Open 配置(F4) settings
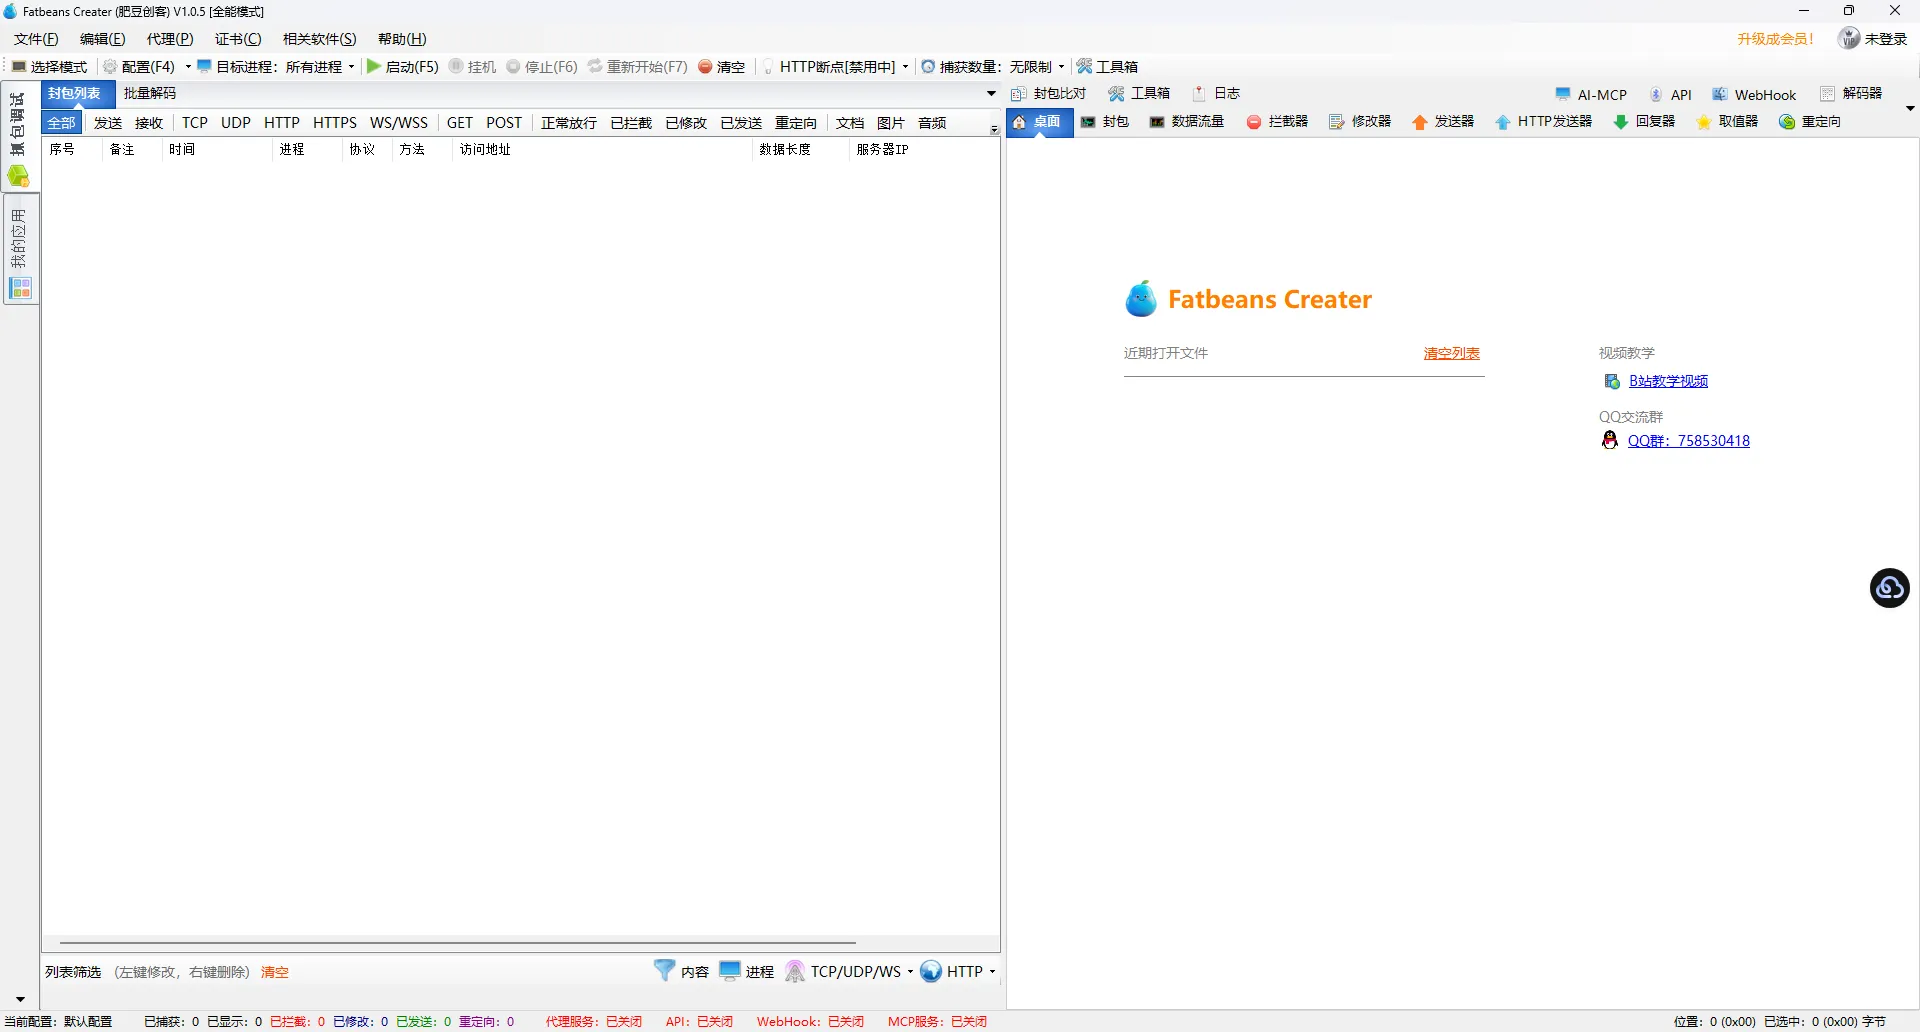This screenshot has width=1920, height=1032. click(139, 67)
